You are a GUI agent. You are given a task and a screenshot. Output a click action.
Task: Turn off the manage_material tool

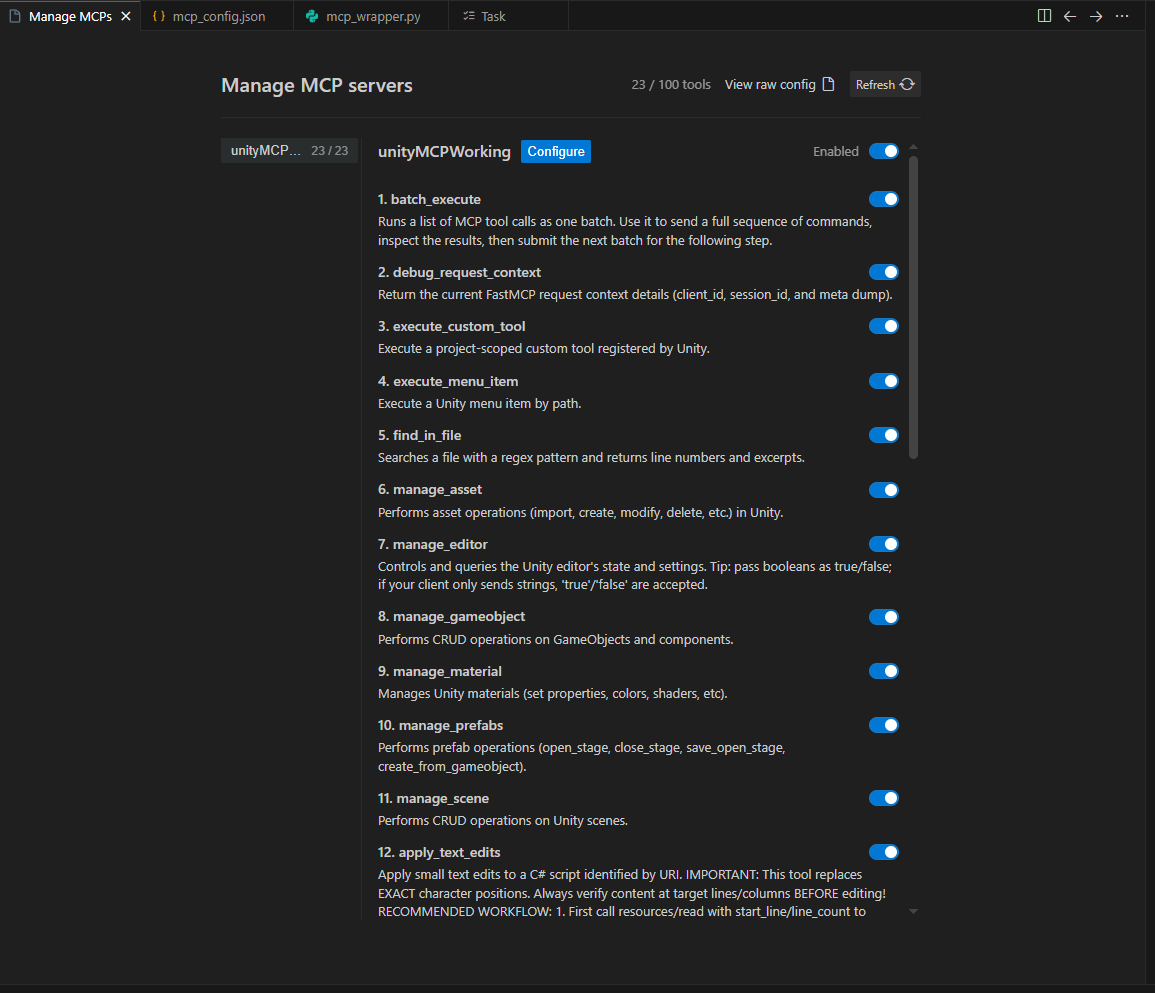[883, 671]
